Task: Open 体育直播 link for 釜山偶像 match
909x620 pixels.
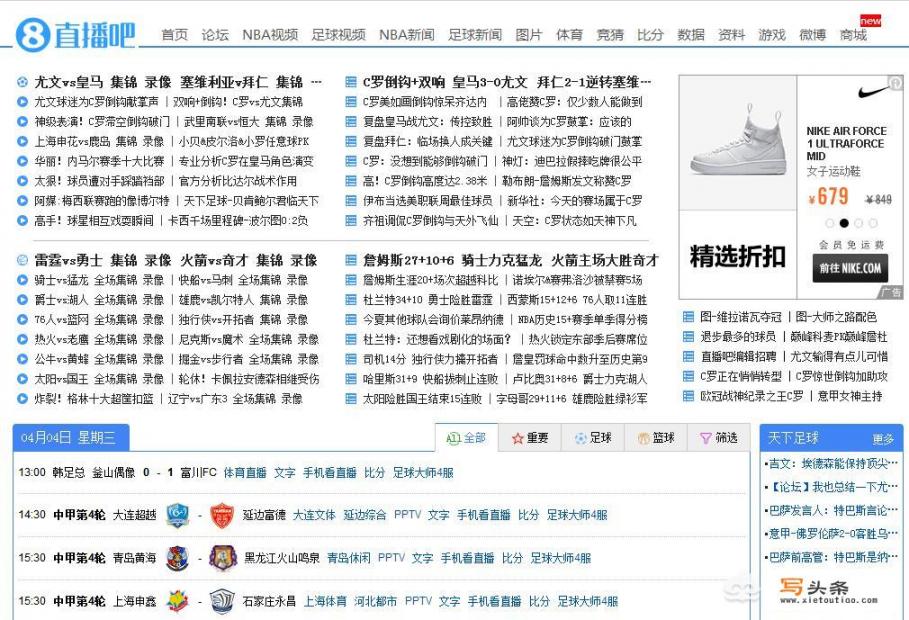Action: [x=245, y=473]
